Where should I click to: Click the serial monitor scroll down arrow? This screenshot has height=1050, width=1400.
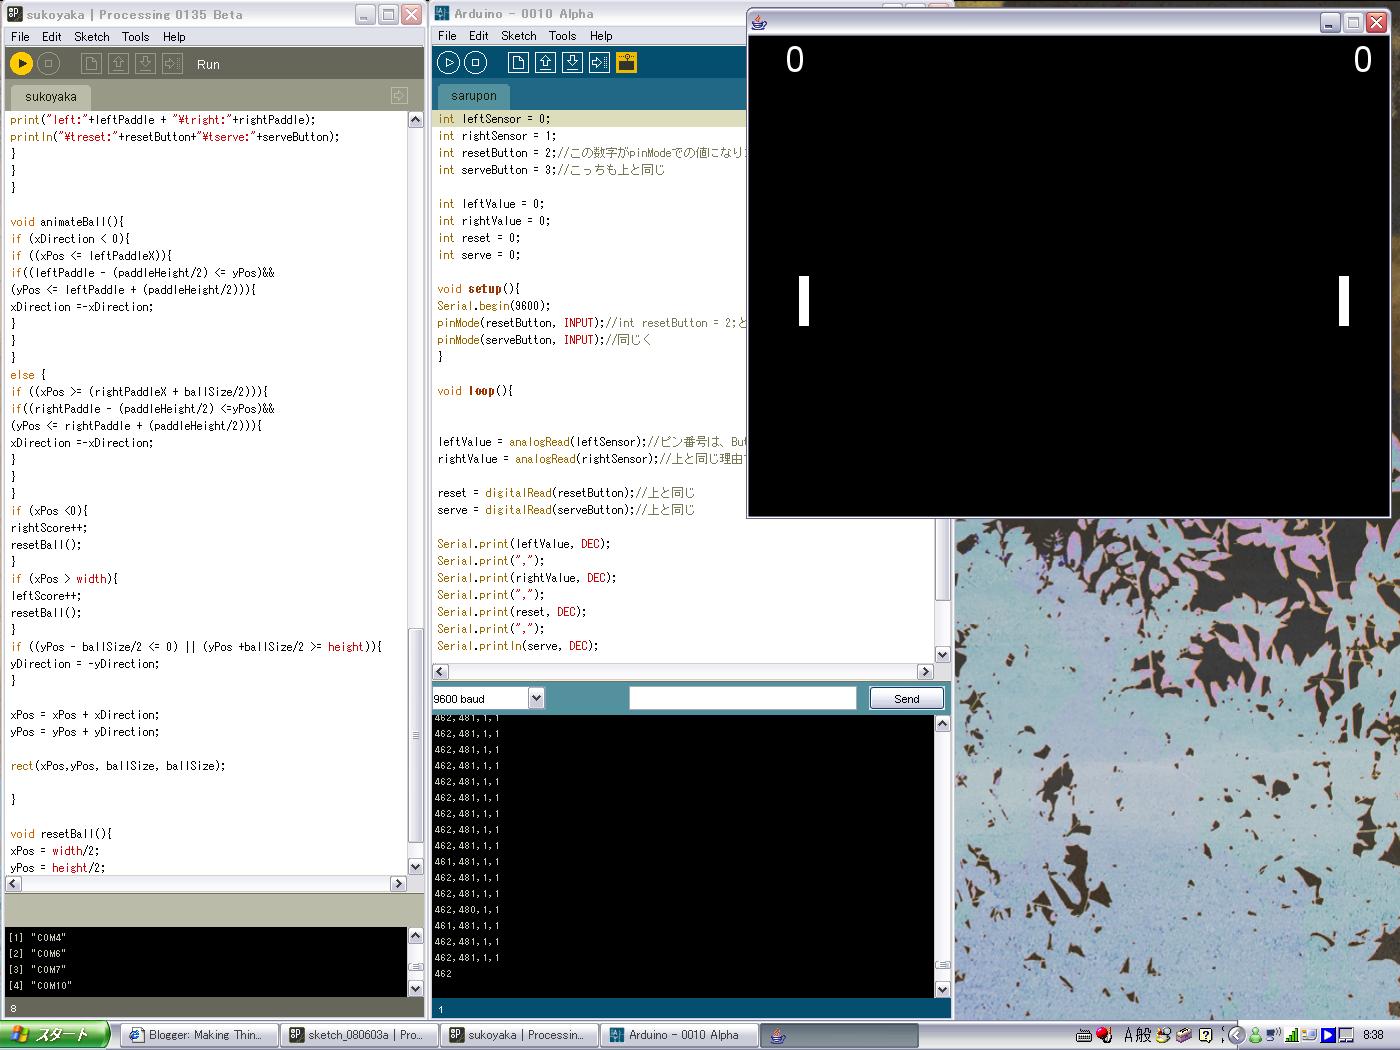click(x=942, y=989)
